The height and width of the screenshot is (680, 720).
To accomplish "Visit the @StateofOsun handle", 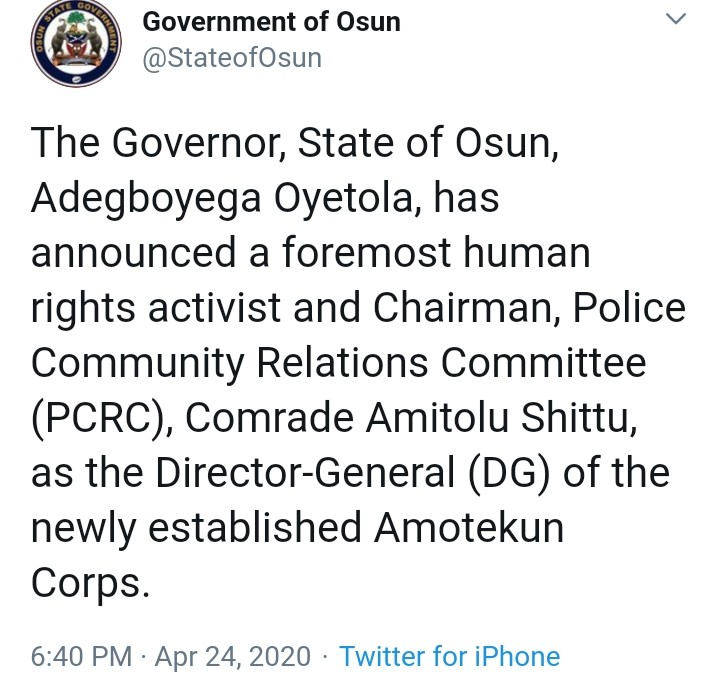I will click(x=232, y=58).
